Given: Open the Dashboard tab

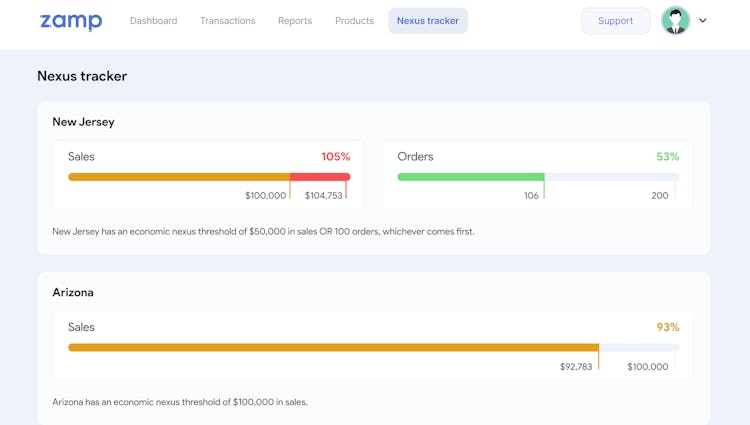Looking at the screenshot, I should tap(153, 21).
